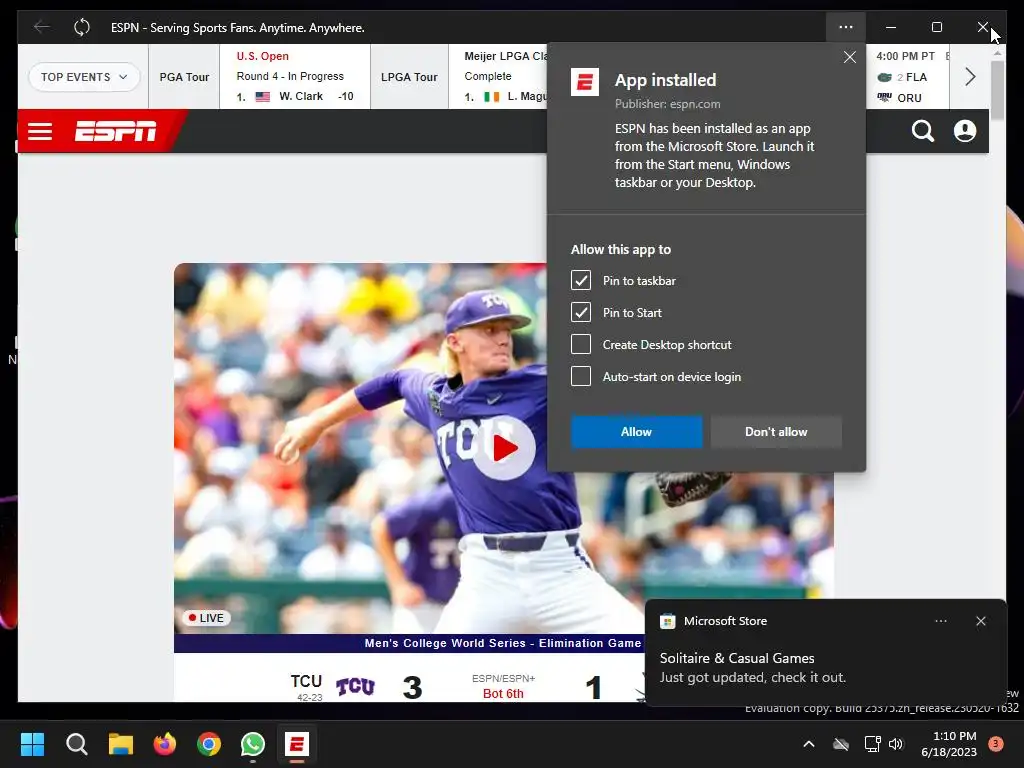Image resolution: width=1024 pixels, height=768 pixels.
Task: Open the Windows Start button
Action: [32, 744]
